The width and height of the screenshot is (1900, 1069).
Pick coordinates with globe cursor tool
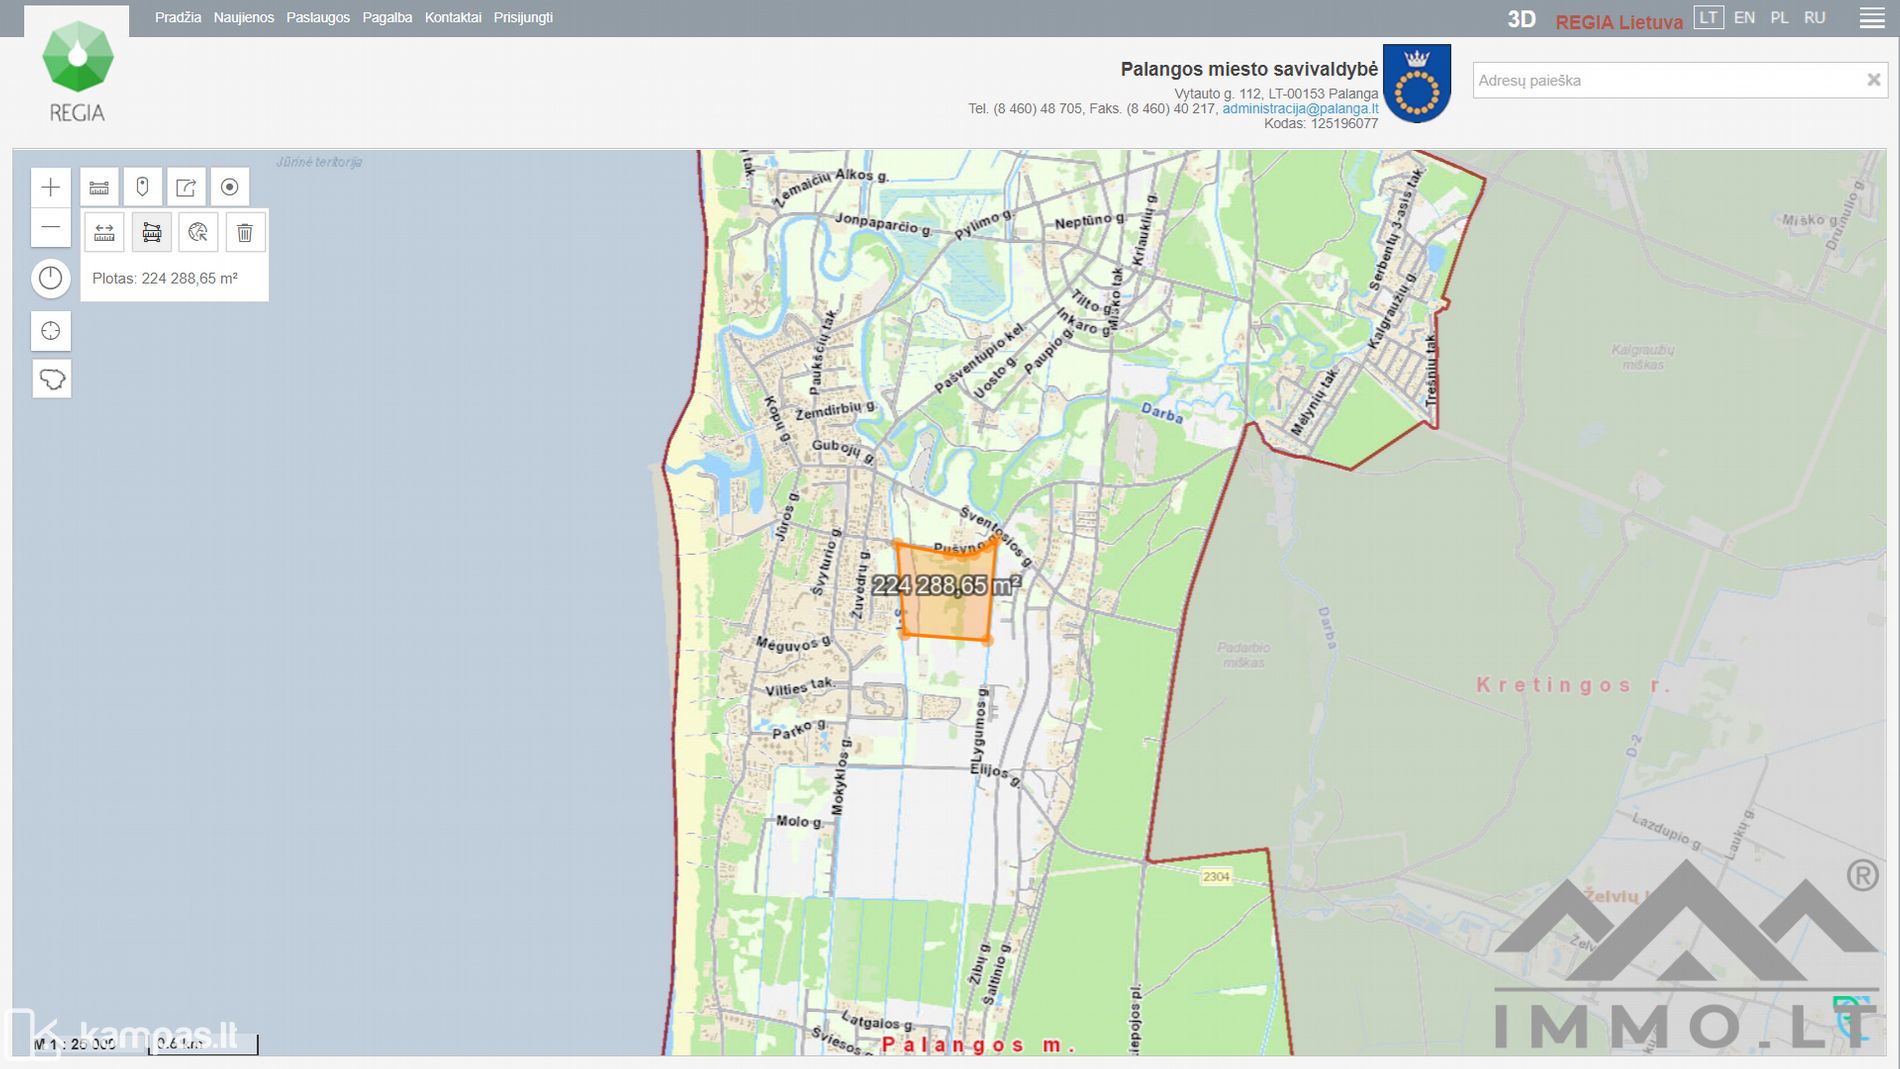[x=198, y=233]
